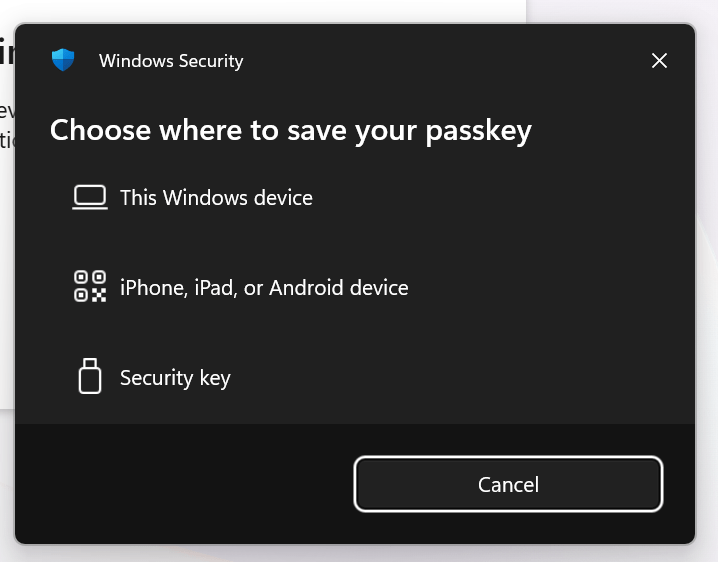Pick the "Security key" option label
The image size is (718, 562).
[x=175, y=378]
